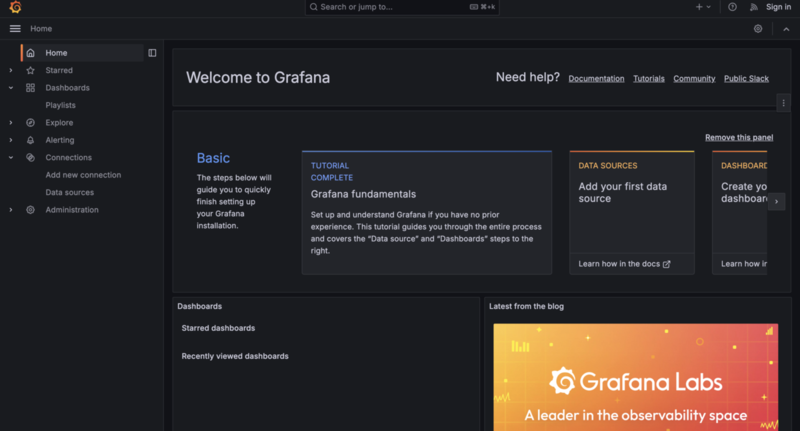Click the Home house icon in sidebar
Image resolution: width=800 pixels, height=431 pixels.
(x=31, y=53)
